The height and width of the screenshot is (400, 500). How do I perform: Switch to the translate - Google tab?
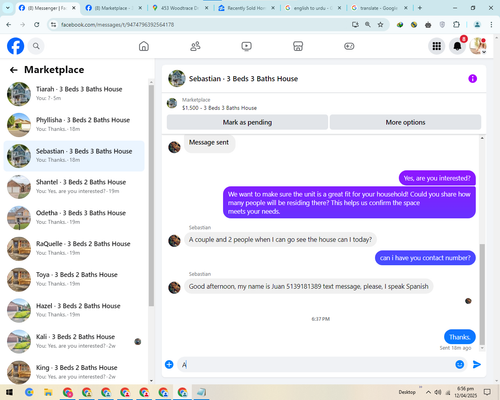click(x=380, y=8)
